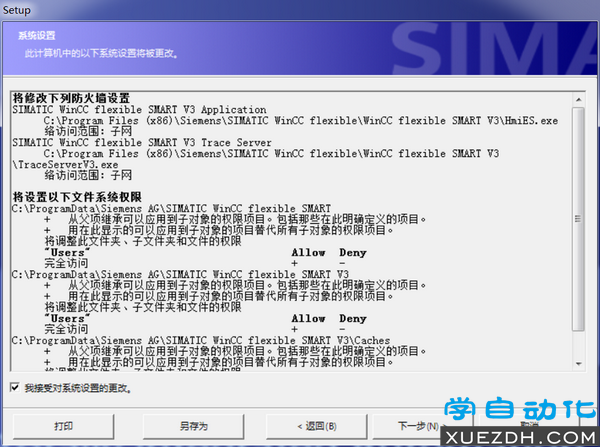Select the heading 将设置以下文件系统权限
The image size is (600, 447).
click(77, 197)
